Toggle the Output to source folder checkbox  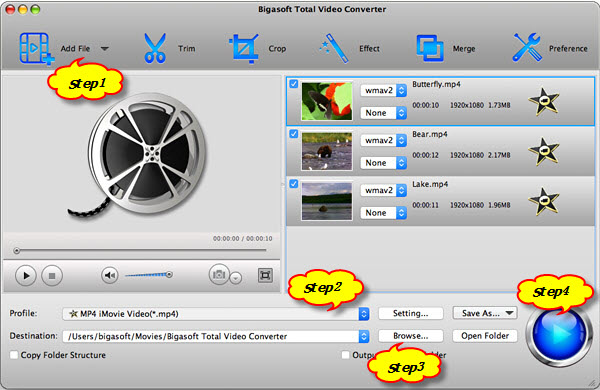345,355
